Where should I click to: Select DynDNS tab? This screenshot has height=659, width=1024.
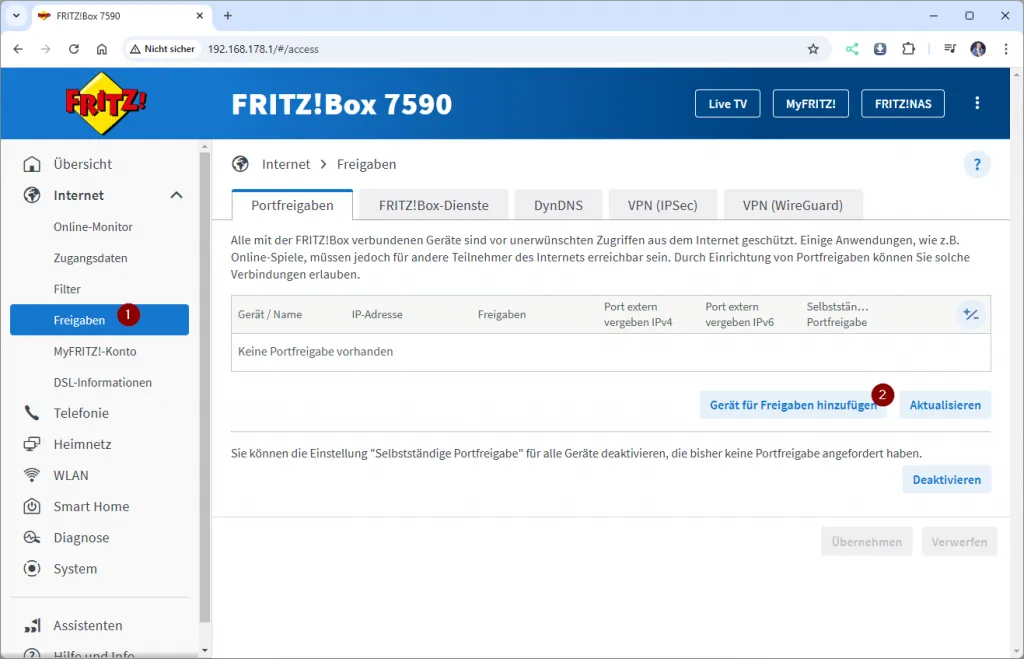point(558,205)
